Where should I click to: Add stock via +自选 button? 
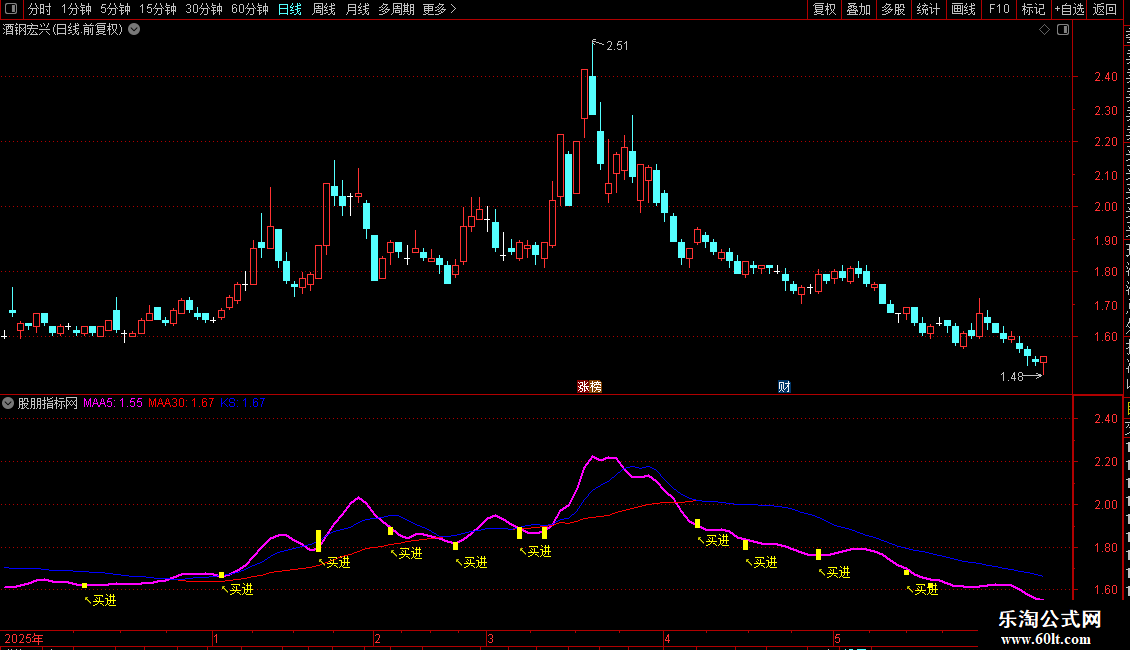(1069, 9)
